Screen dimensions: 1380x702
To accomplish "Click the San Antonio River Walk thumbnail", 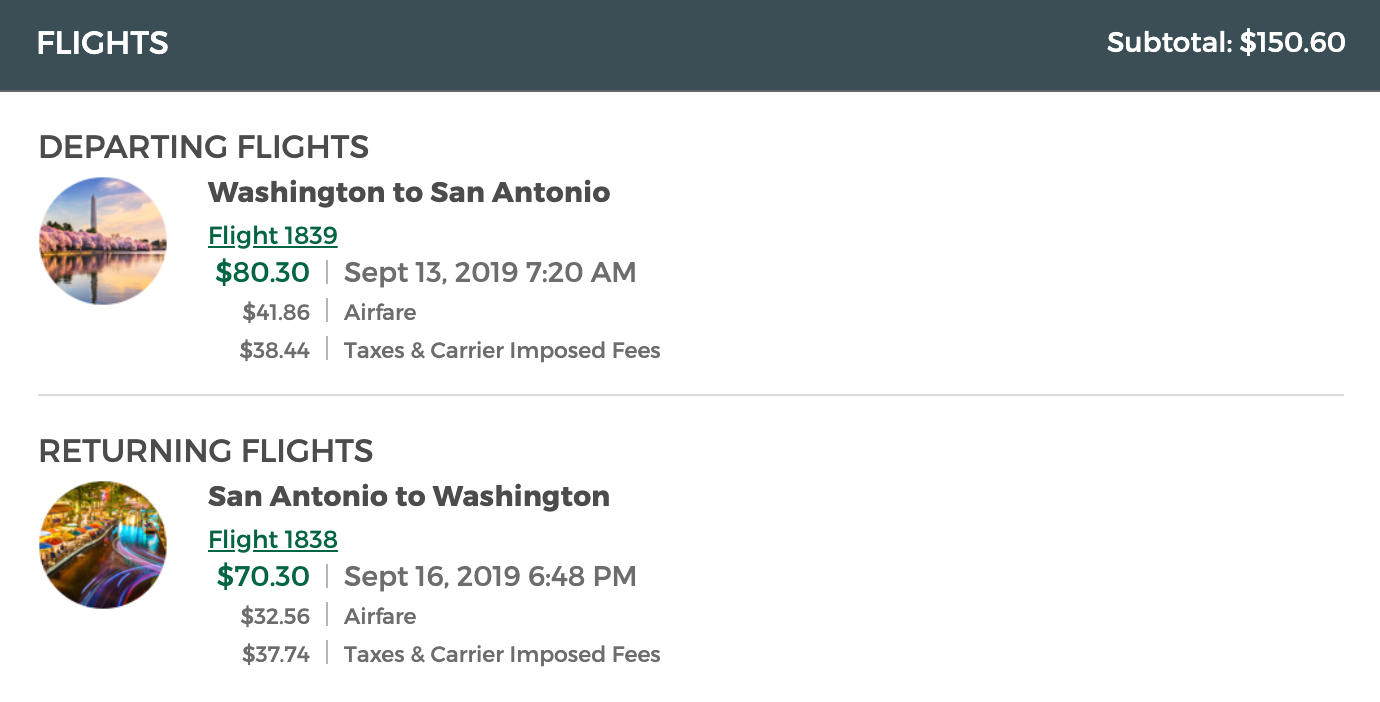I will click(x=103, y=545).
